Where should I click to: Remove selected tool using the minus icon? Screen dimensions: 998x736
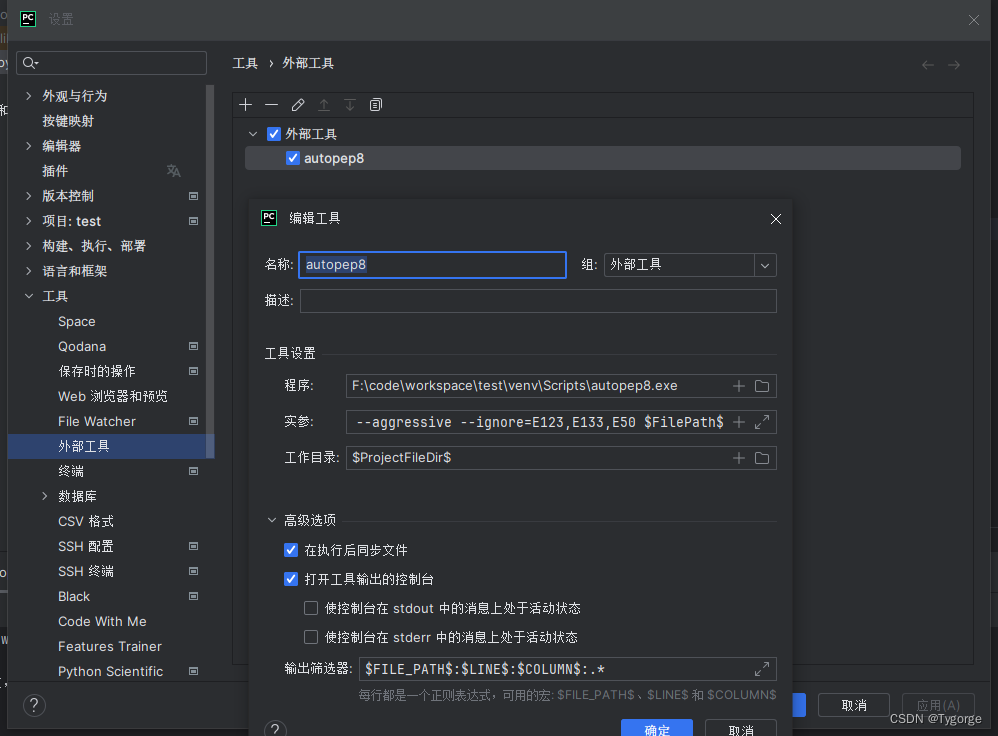coord(271,104)
